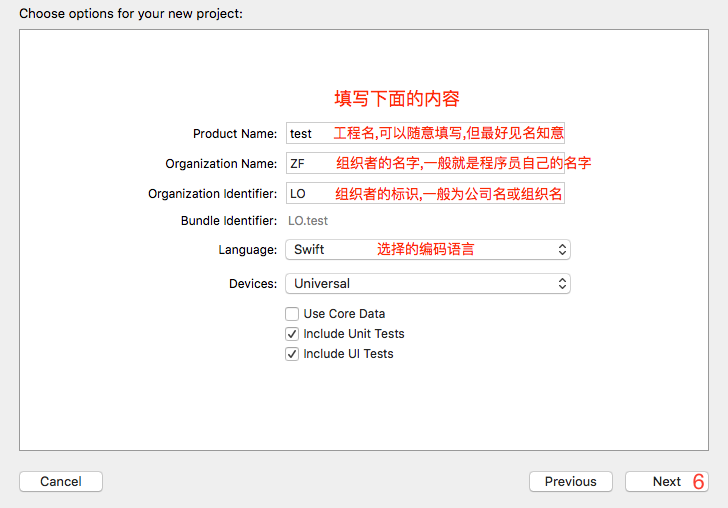Screen dimensions: 728x508
Task: Go back with the Previous button
Action: point(571,482)
